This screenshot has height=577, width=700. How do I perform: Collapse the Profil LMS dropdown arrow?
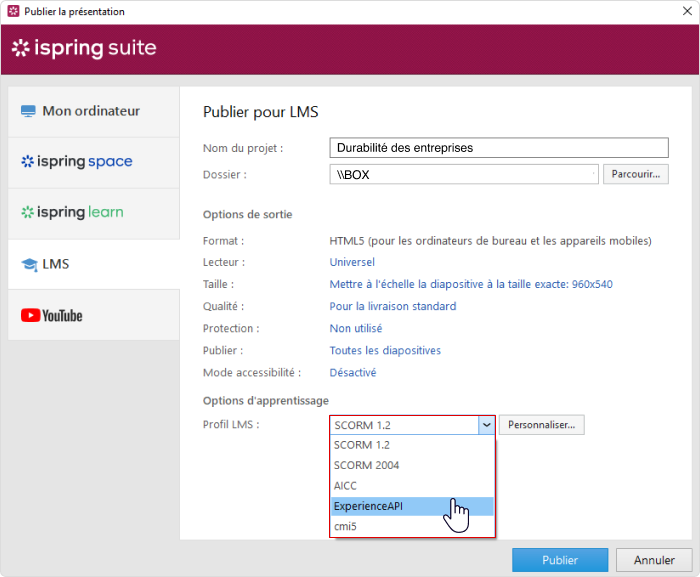487,425
